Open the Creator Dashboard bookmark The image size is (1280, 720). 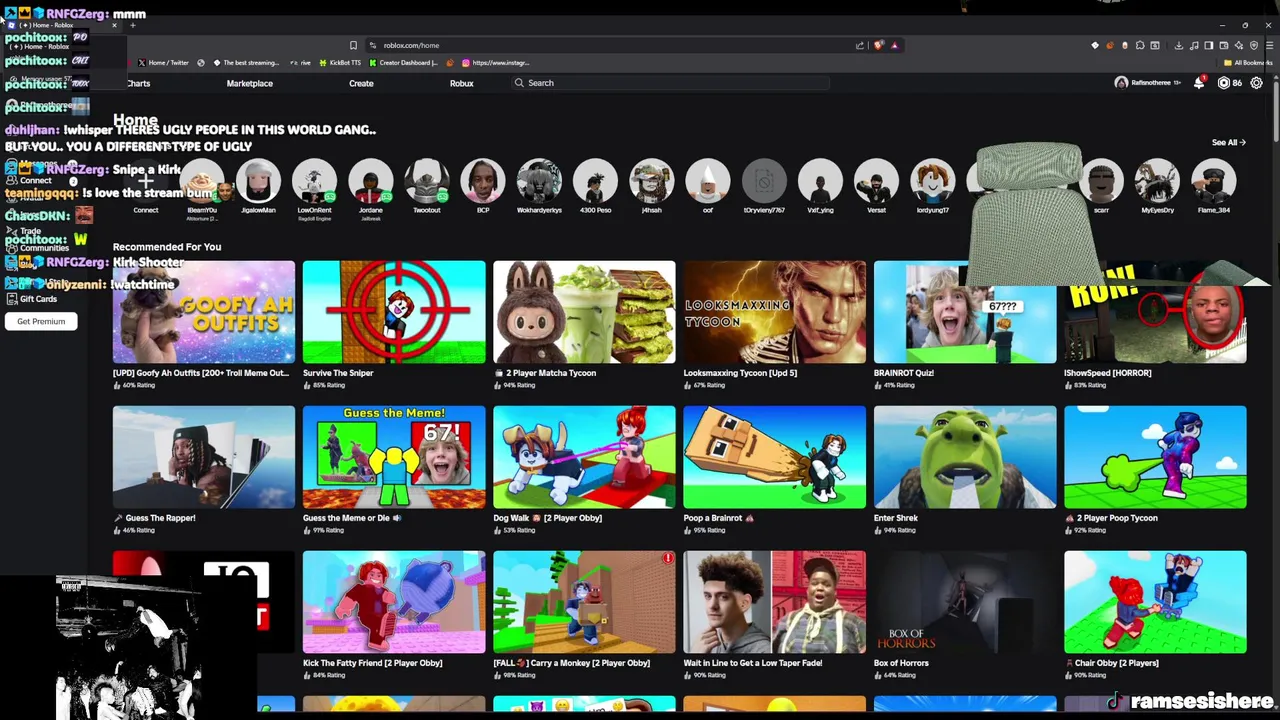tap(404, 62)
